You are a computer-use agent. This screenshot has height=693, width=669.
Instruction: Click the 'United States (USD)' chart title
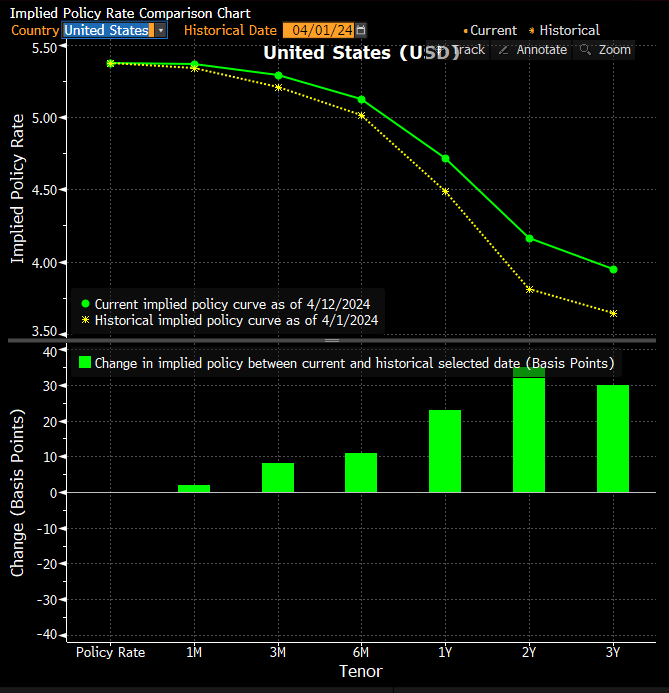361,53
